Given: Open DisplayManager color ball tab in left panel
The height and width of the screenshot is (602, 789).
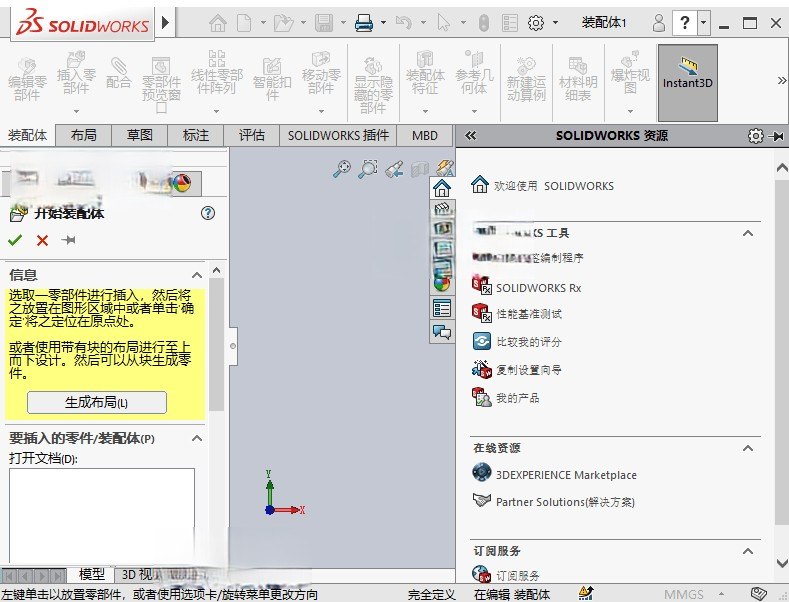Looking at the screenshot, I should coord(182,183).
